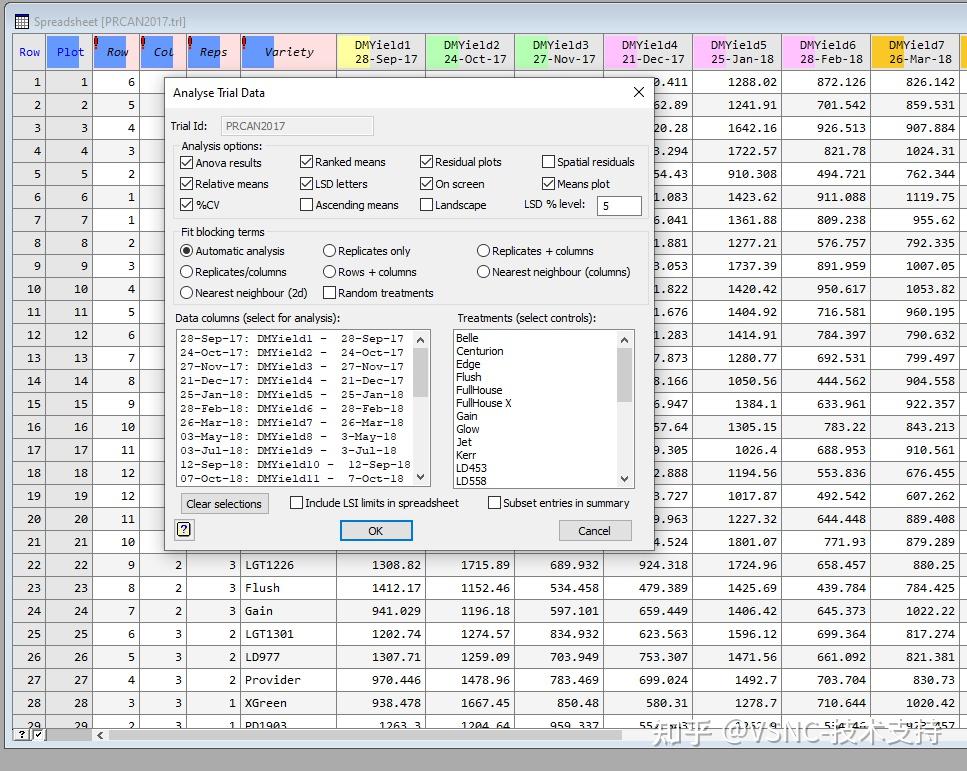Select Centurion in the Treatments list
The image size is (967, 771).
coord(478,351)
